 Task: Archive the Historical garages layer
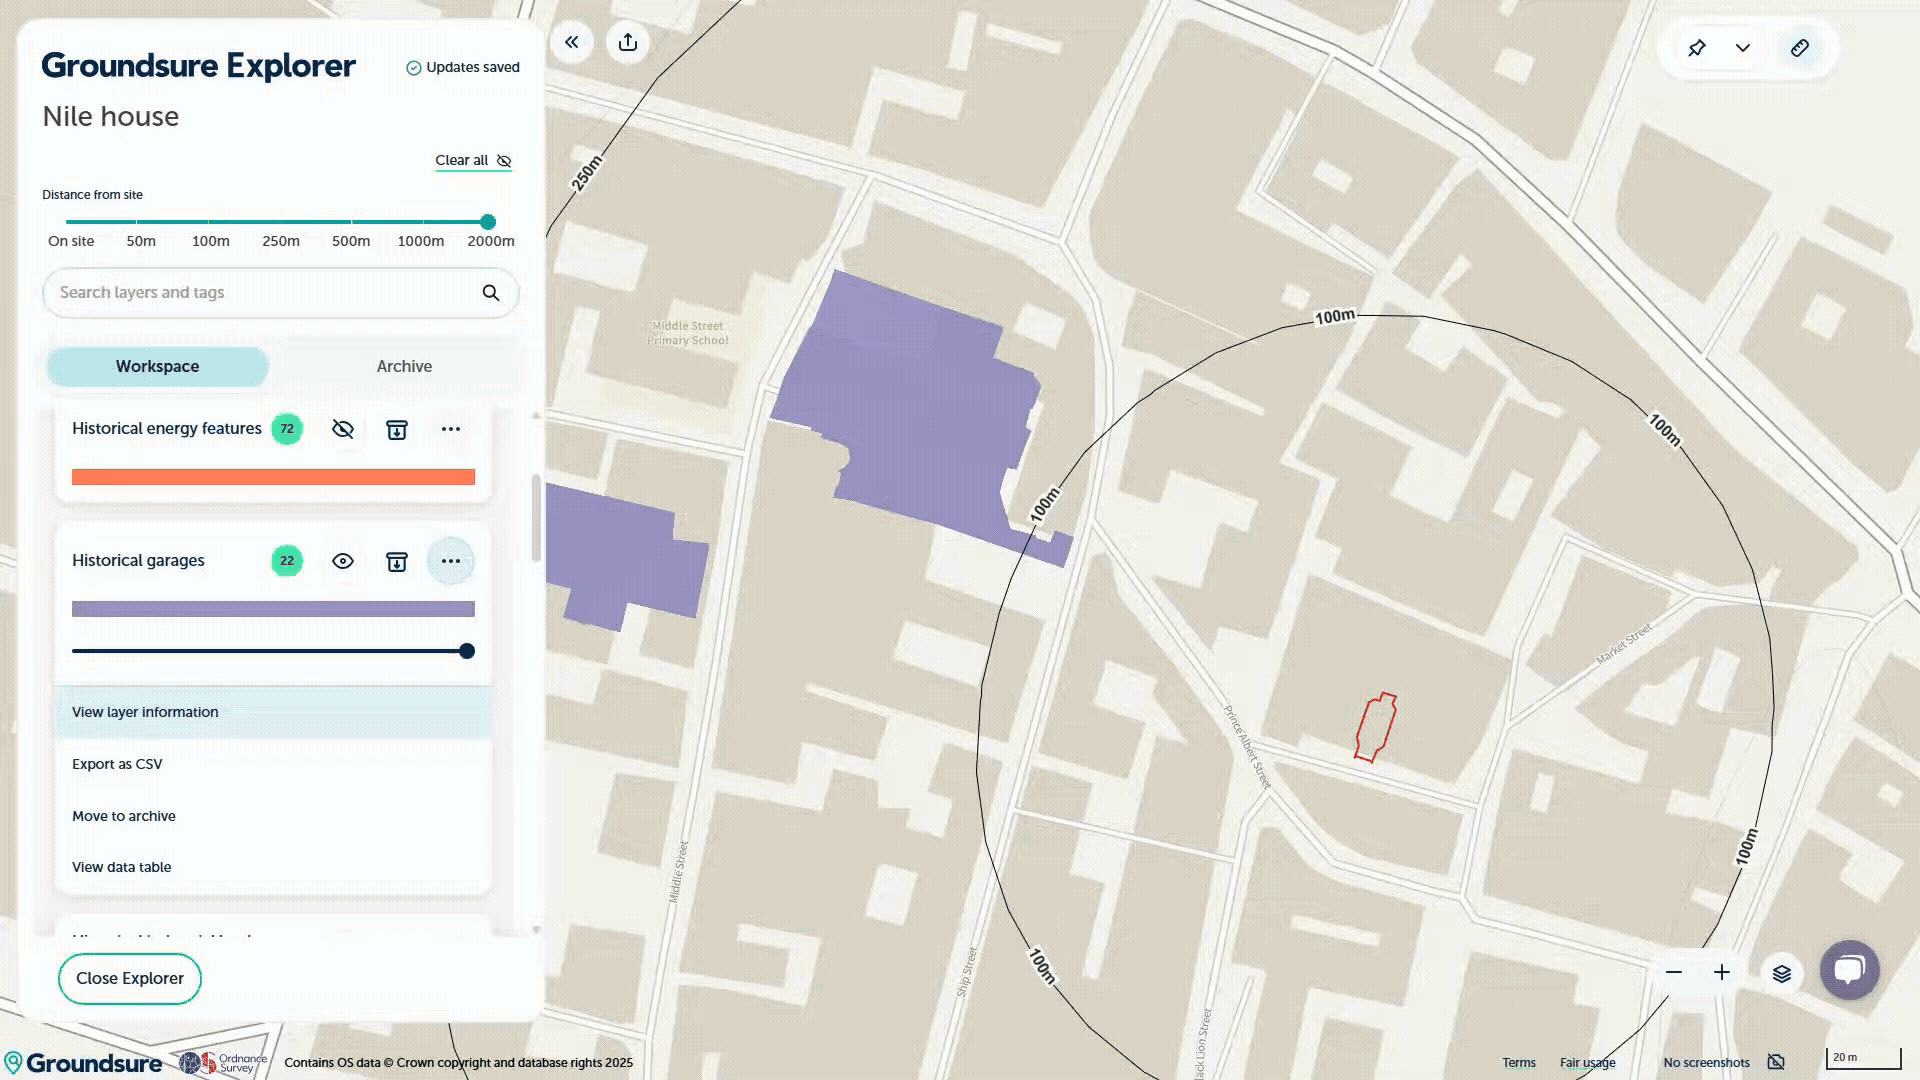pyautogui.click(x=397, y=561)
